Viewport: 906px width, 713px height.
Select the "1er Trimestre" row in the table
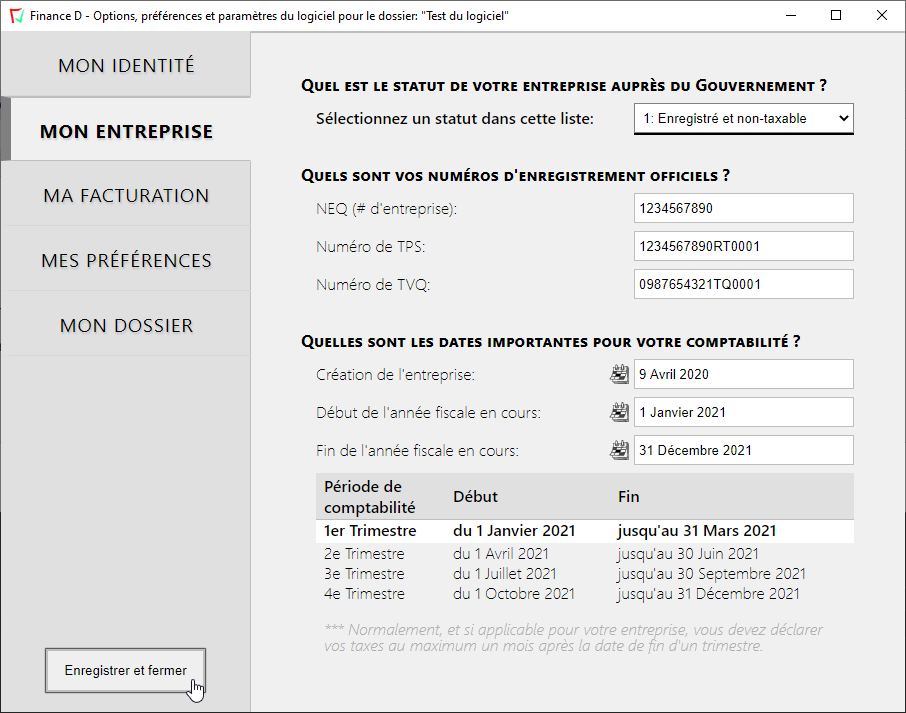(500, 530)
